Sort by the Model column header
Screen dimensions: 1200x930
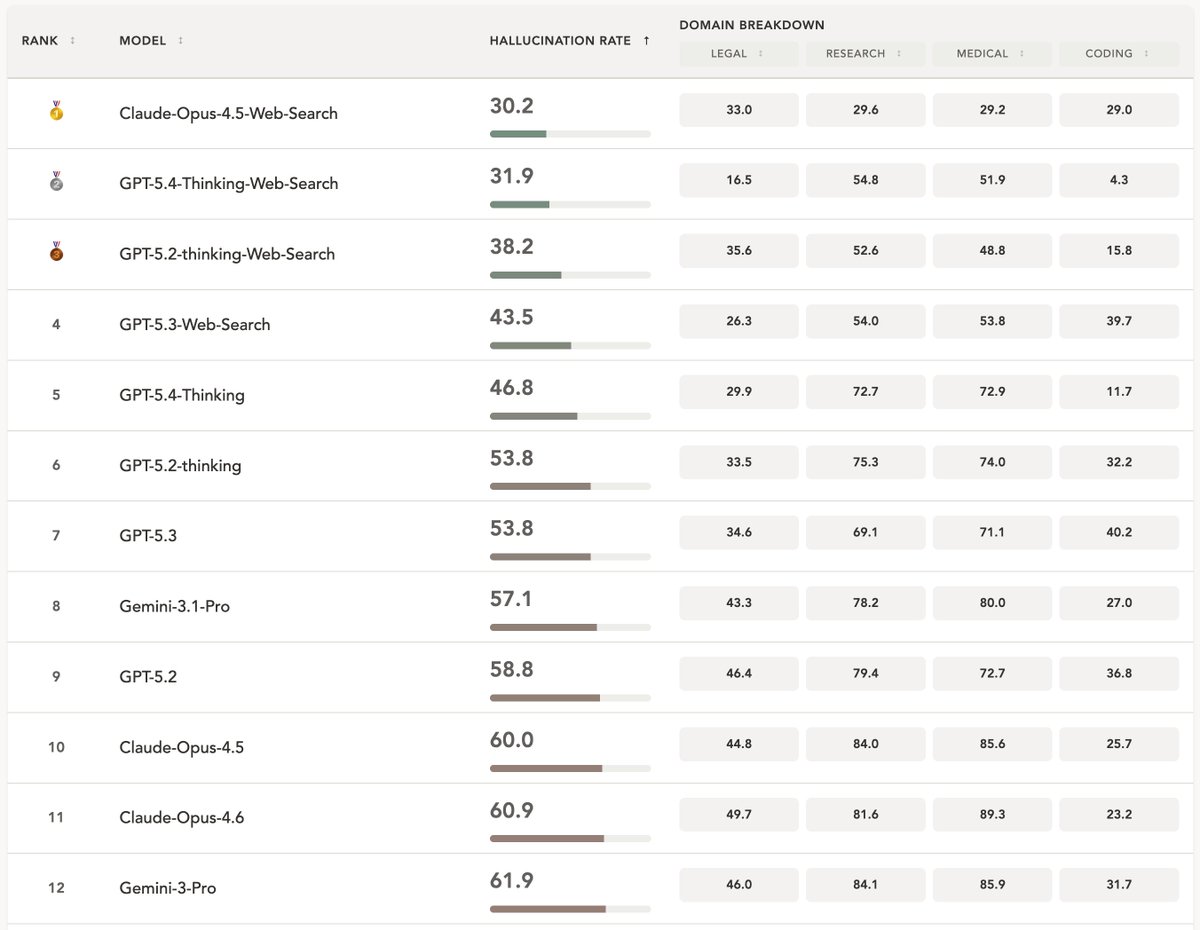(x=151, y=41)
